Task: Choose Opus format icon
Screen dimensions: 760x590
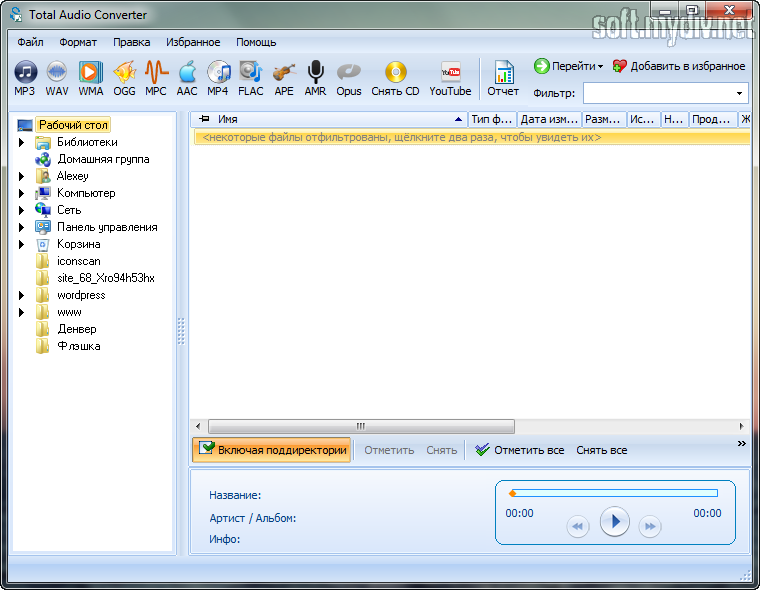Action: click(349, 72)
